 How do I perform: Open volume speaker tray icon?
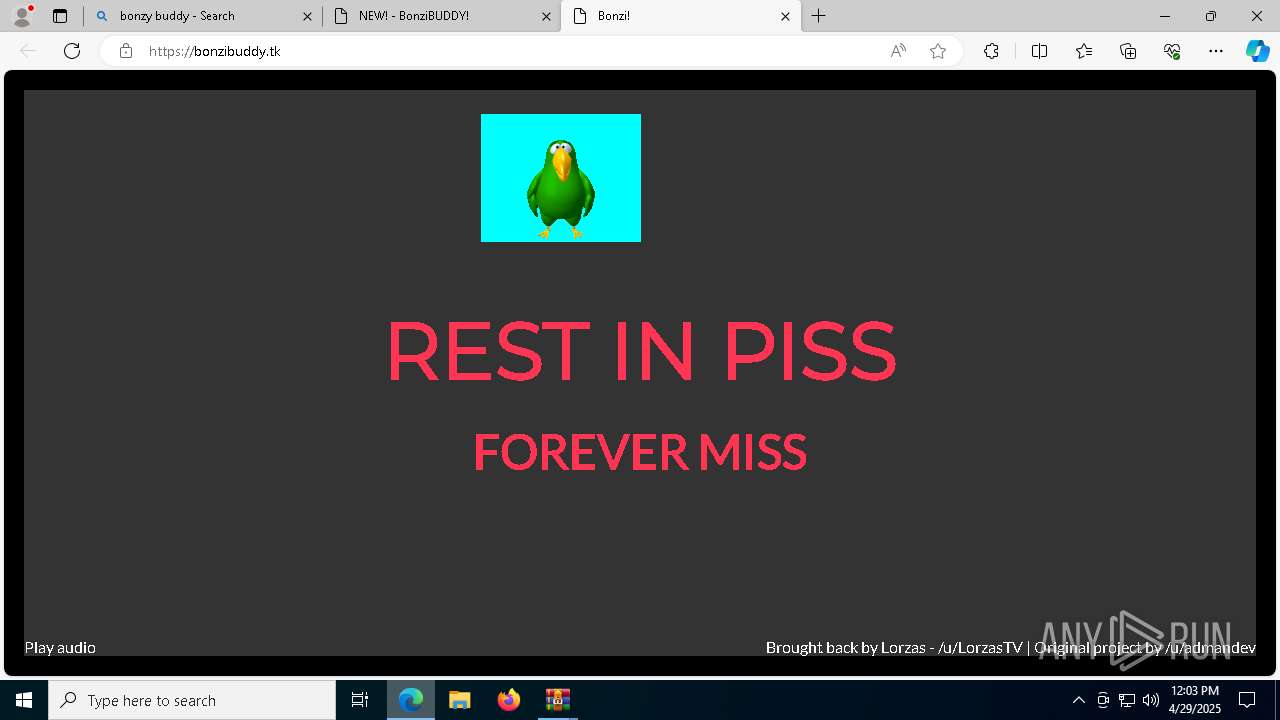1151,700
